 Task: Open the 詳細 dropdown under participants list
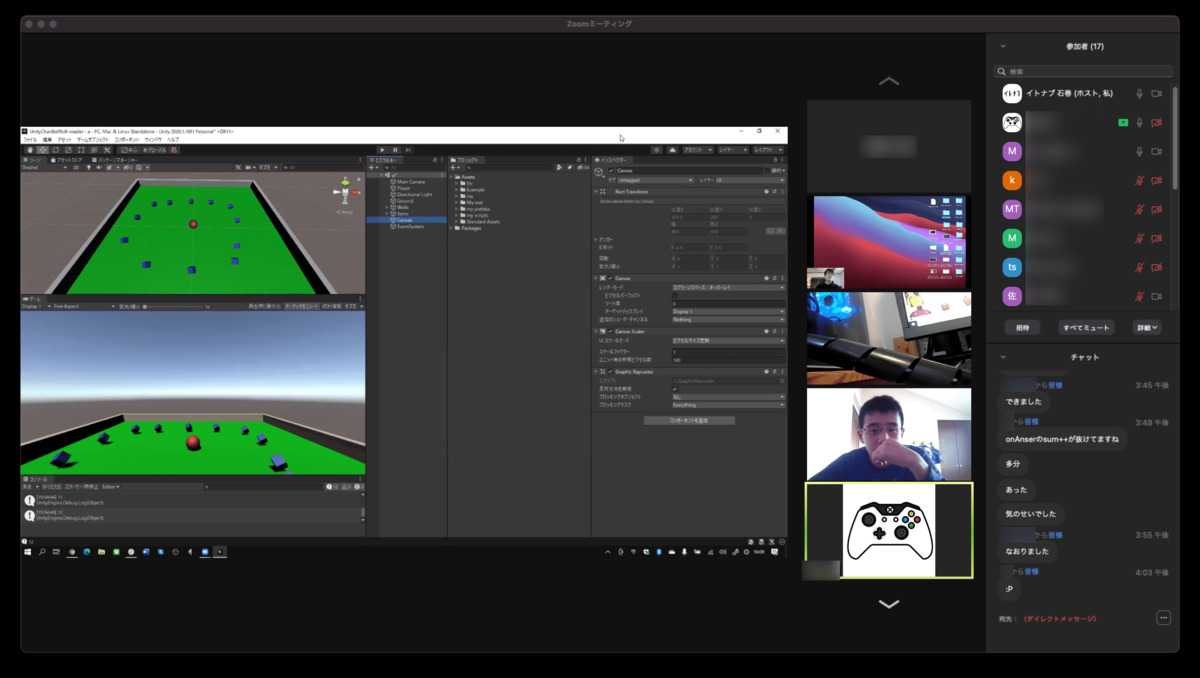tap(1146, 327)
